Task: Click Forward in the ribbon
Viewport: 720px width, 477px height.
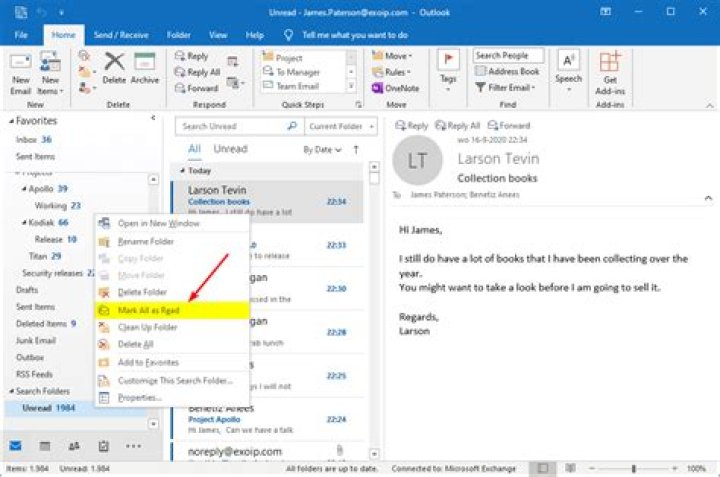Action: point(197,88)
